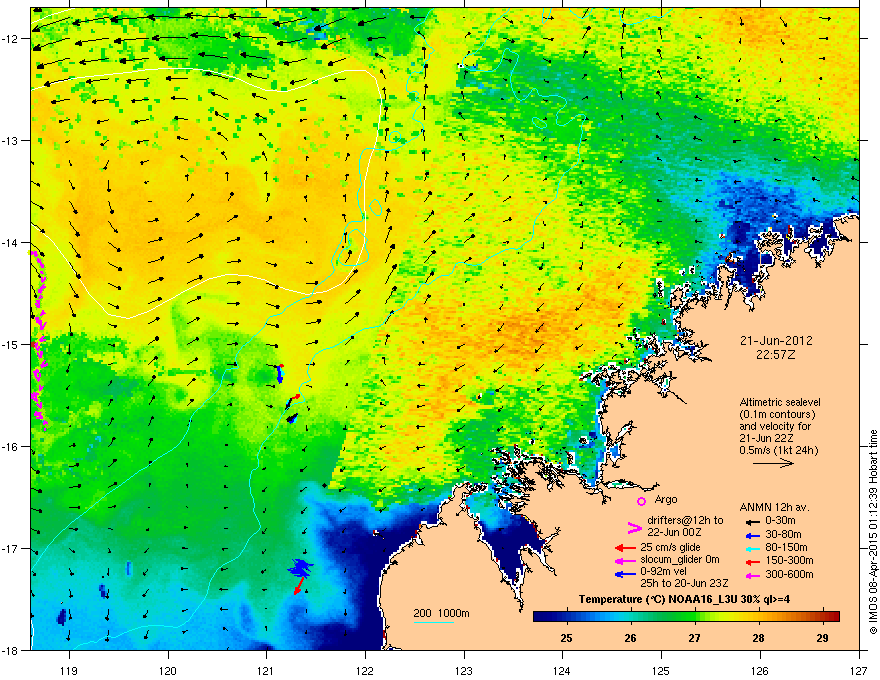This screenshot has height=680, width=880.
Task: Click the red 150-300m ANMN legend arrow
Action: (x=752, y=562)
